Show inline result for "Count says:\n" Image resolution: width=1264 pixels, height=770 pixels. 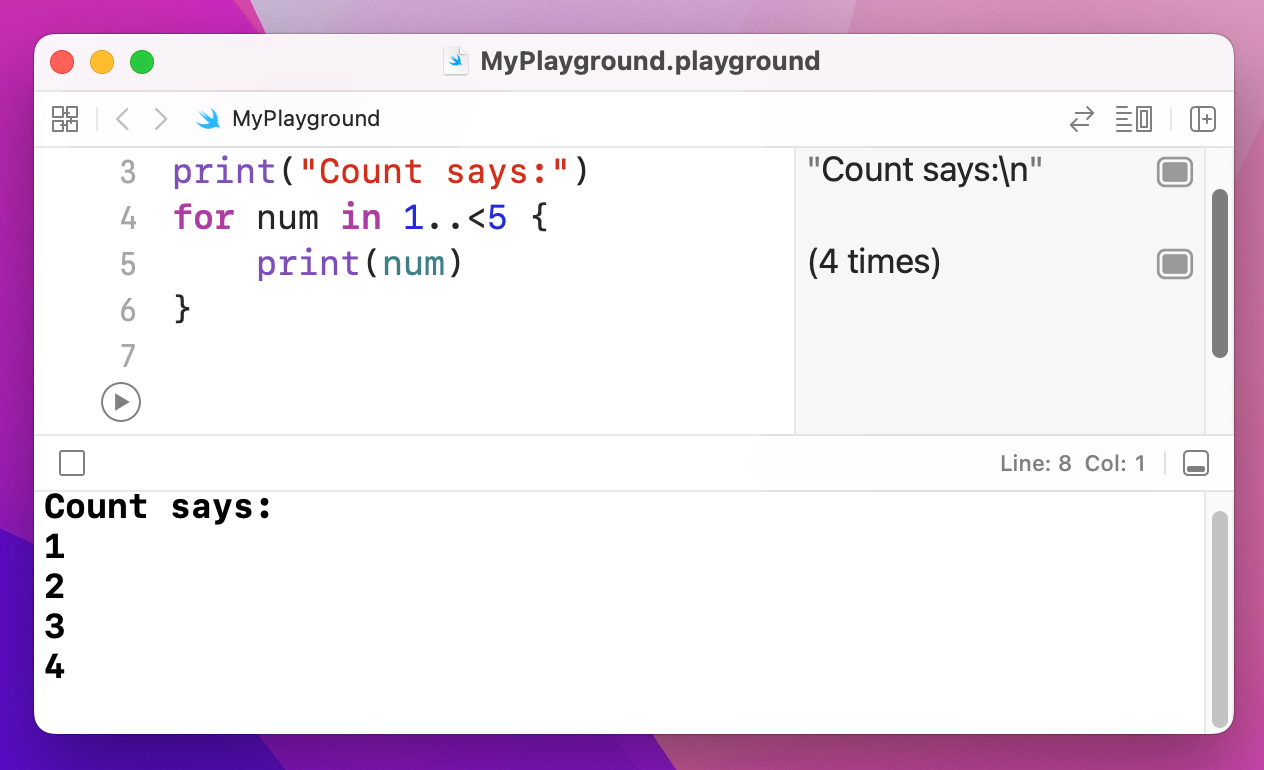[x=1174, y=172]
